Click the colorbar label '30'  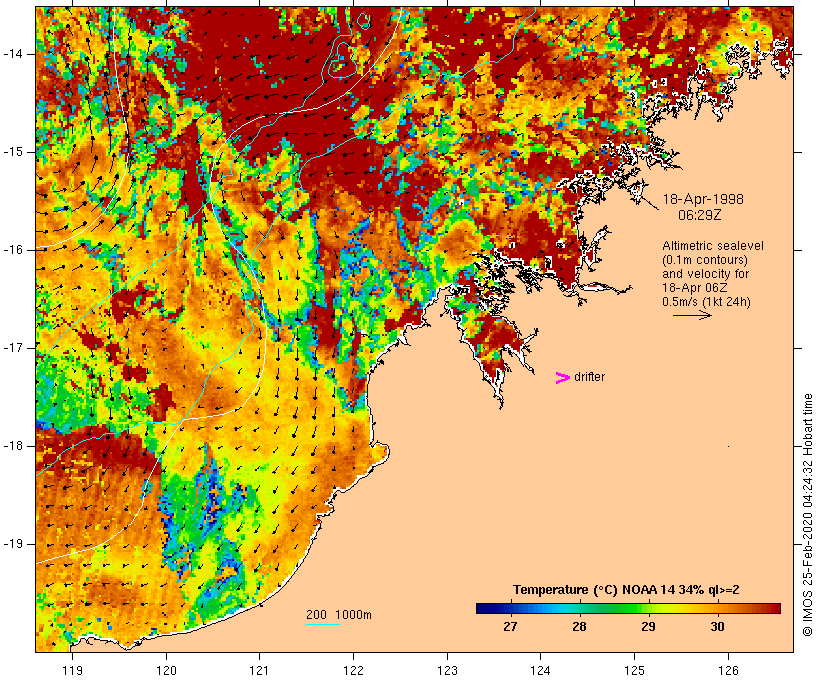point(718,626)
